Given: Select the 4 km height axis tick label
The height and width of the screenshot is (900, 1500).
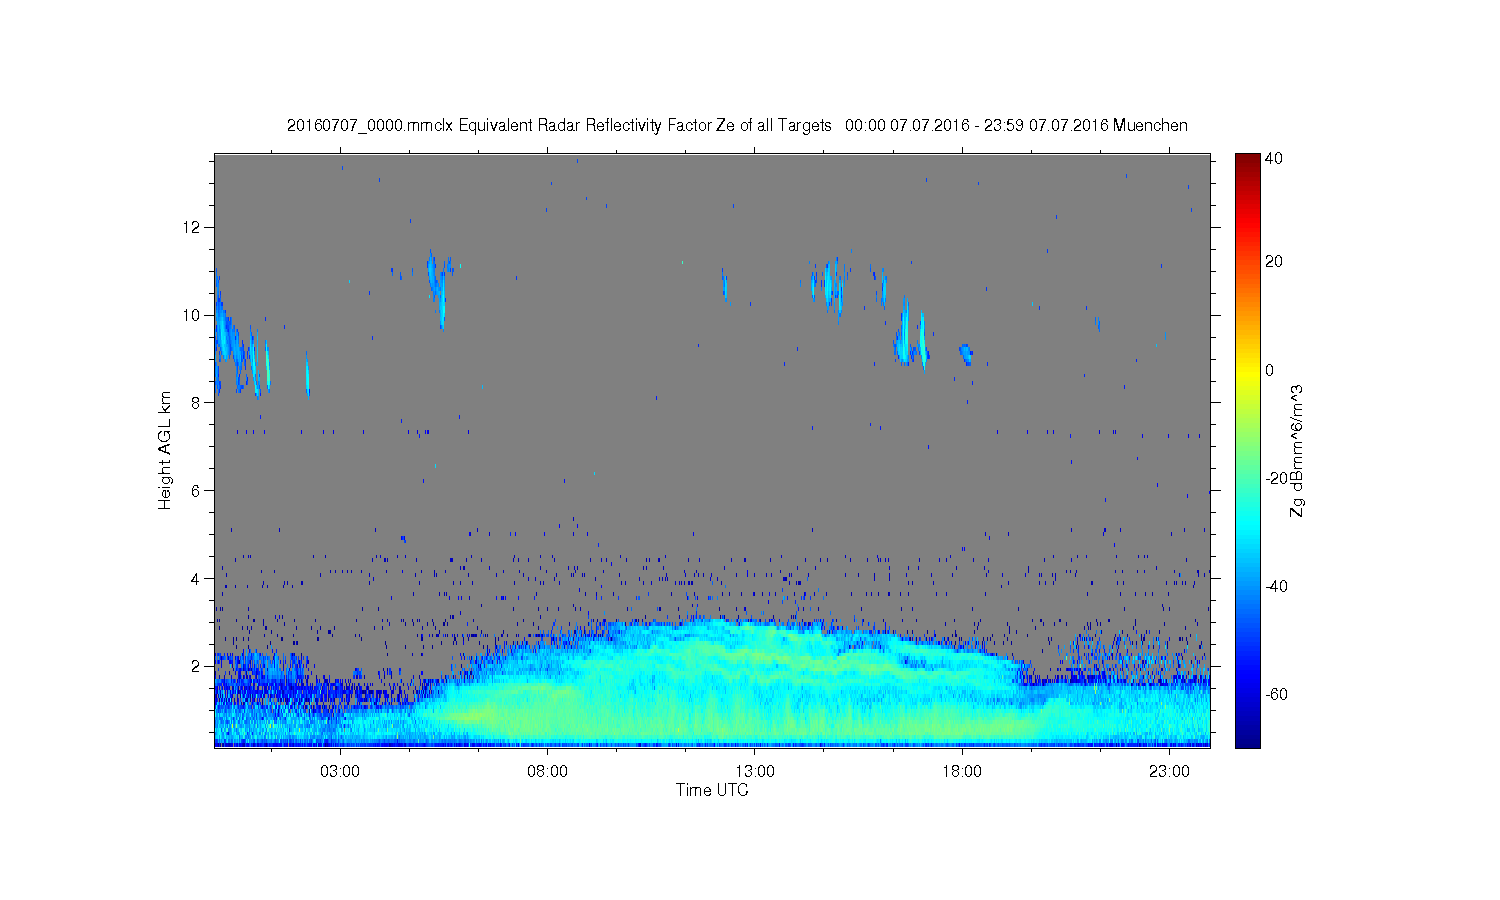Looking at the screenshot, I should (196, 578).
